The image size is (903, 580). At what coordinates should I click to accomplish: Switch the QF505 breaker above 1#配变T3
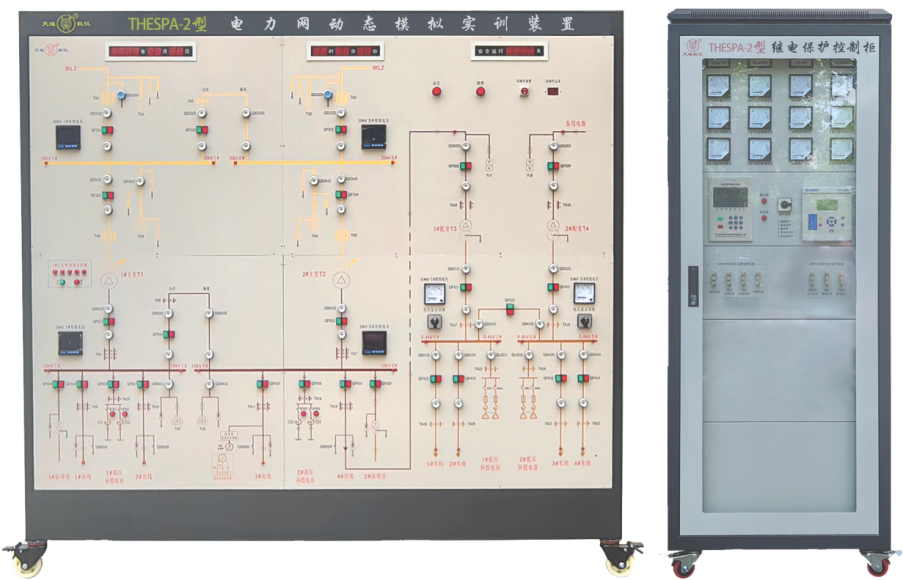[467, 165]
